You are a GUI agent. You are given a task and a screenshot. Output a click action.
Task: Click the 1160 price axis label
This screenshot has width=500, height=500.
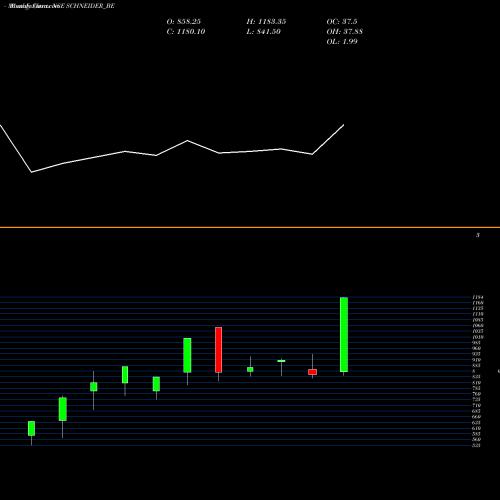click(x=478, y=303)
